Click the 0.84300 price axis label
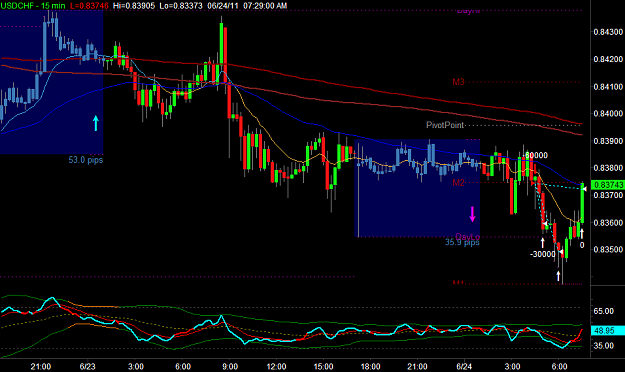The image size is (625, 372). pyautogui.click(x=608, y=32)
